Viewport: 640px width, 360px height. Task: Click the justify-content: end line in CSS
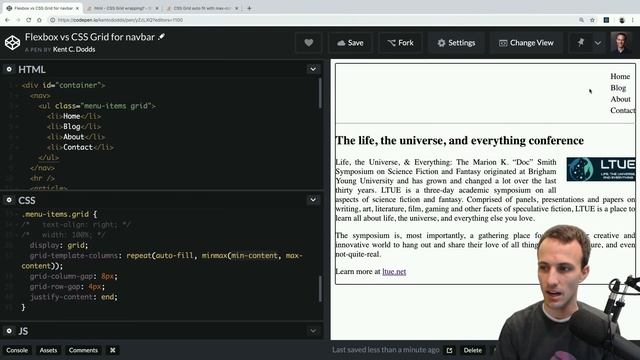tap(73, 297)
